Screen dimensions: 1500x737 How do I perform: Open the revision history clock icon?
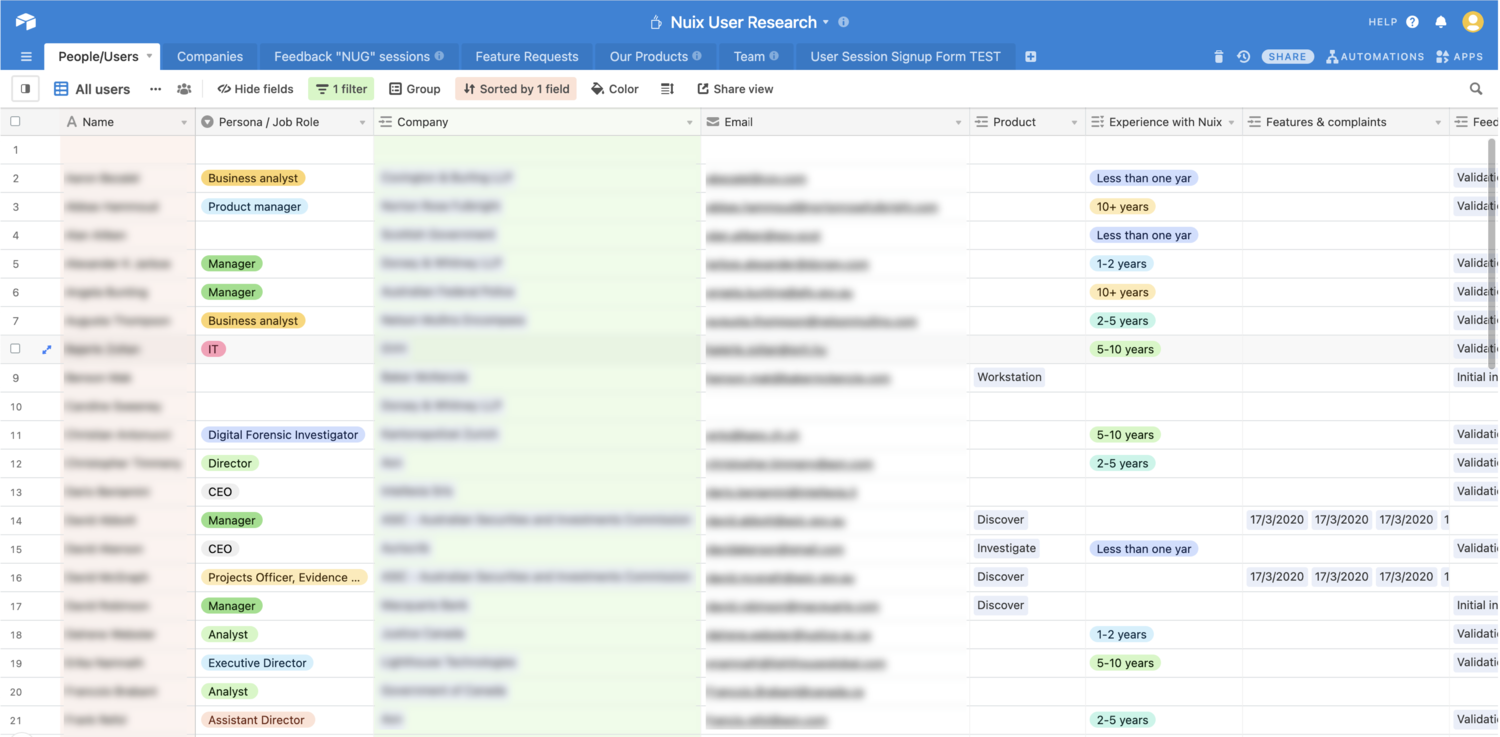pyautogui.click(x=1243, y=57)
